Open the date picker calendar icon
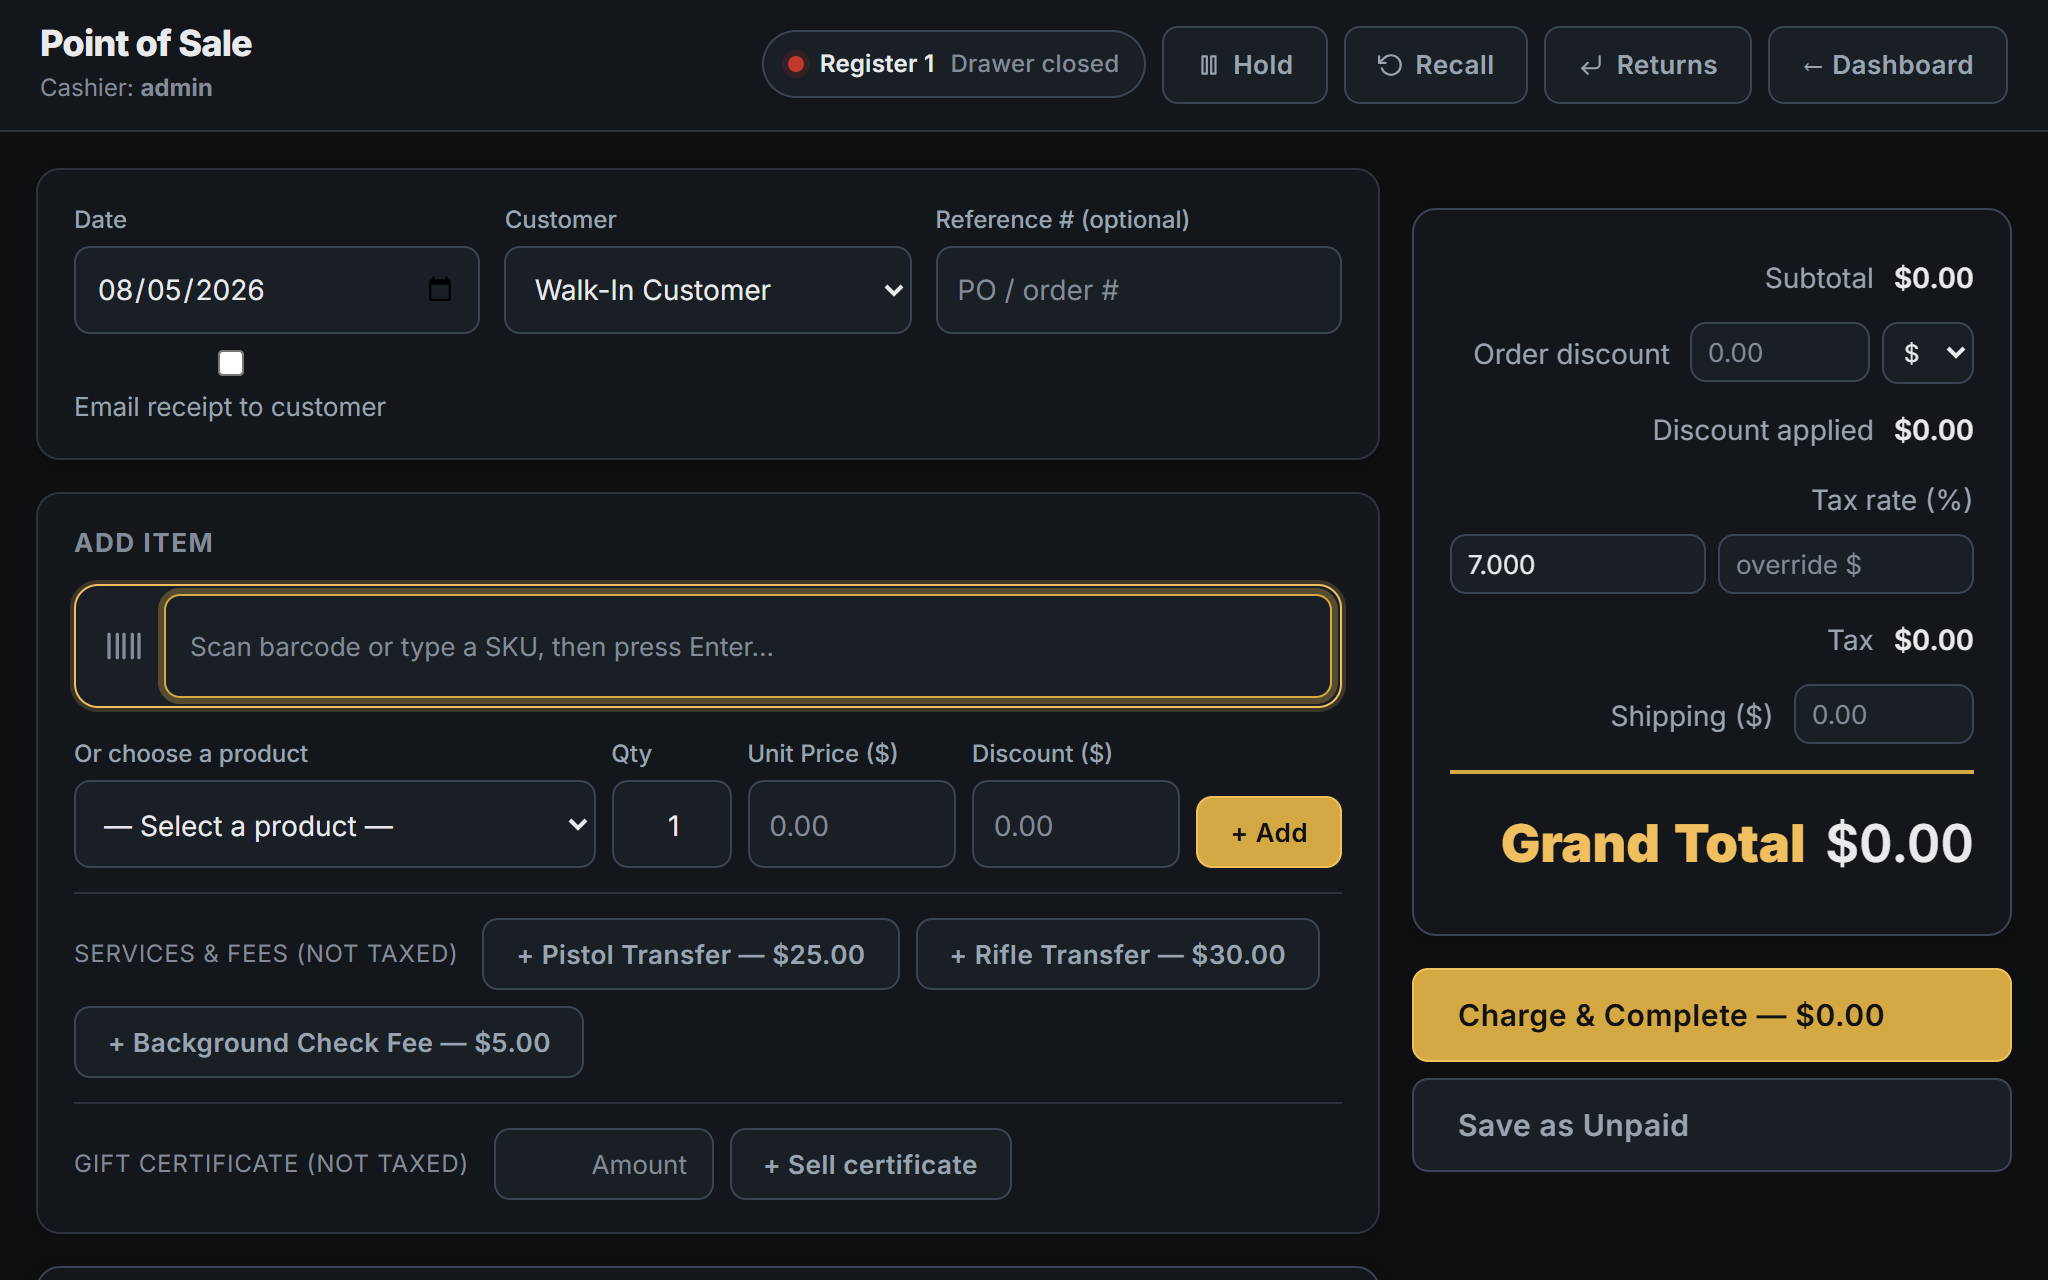Image resolution: width=2048 pixels, height=1280 pixels. [440, 290]
